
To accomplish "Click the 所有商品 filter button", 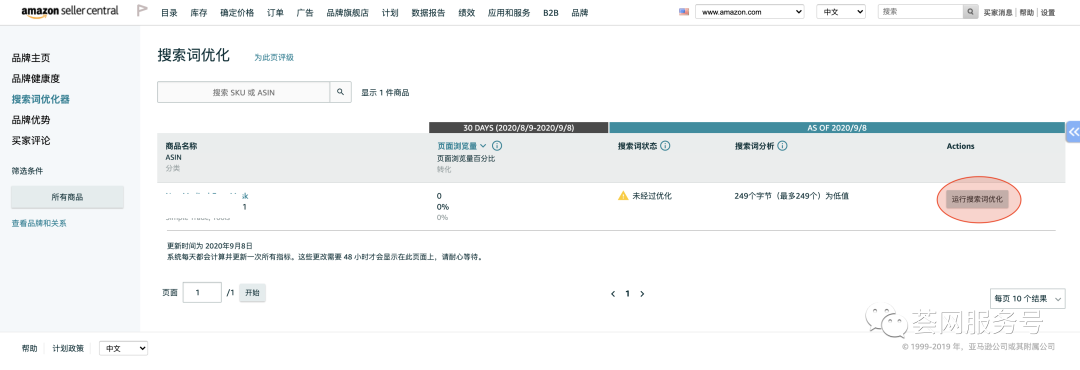I will click(x=68, y=197).
